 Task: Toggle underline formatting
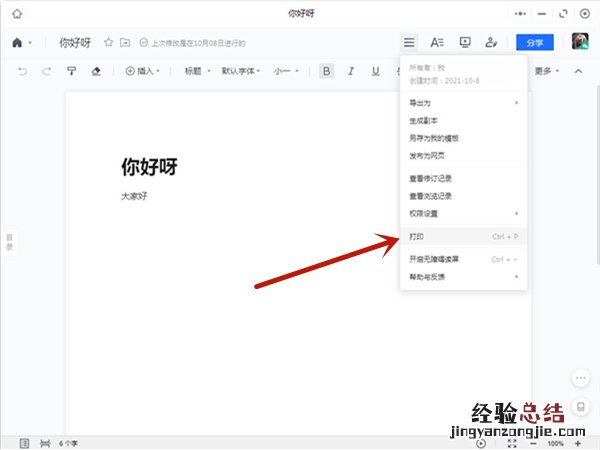375,71
